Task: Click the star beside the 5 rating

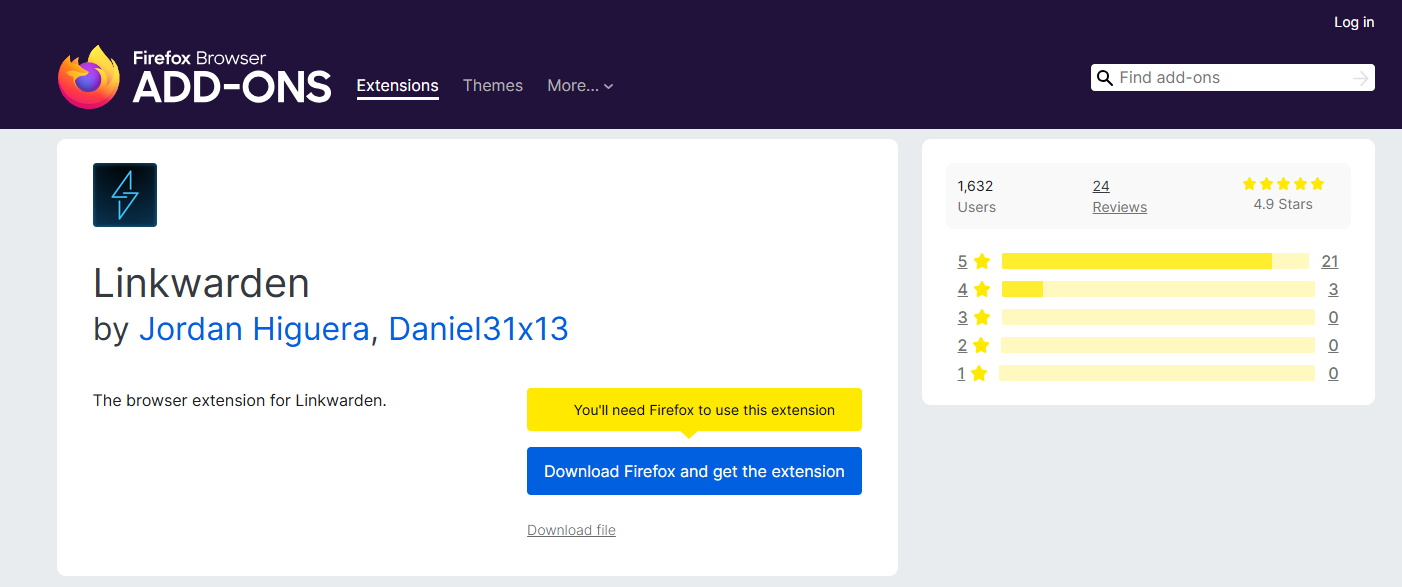Action: pos(982,261)
